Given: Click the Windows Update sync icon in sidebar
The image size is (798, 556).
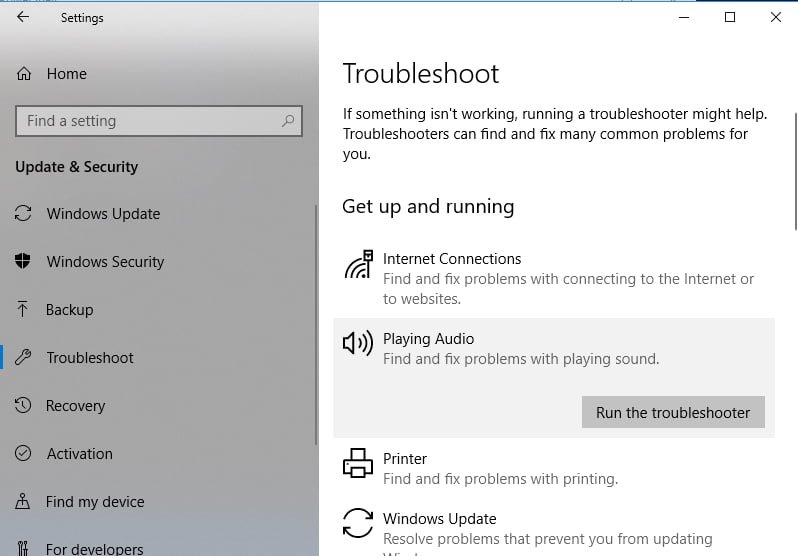Looking at the screenshot, I should 24,214.
